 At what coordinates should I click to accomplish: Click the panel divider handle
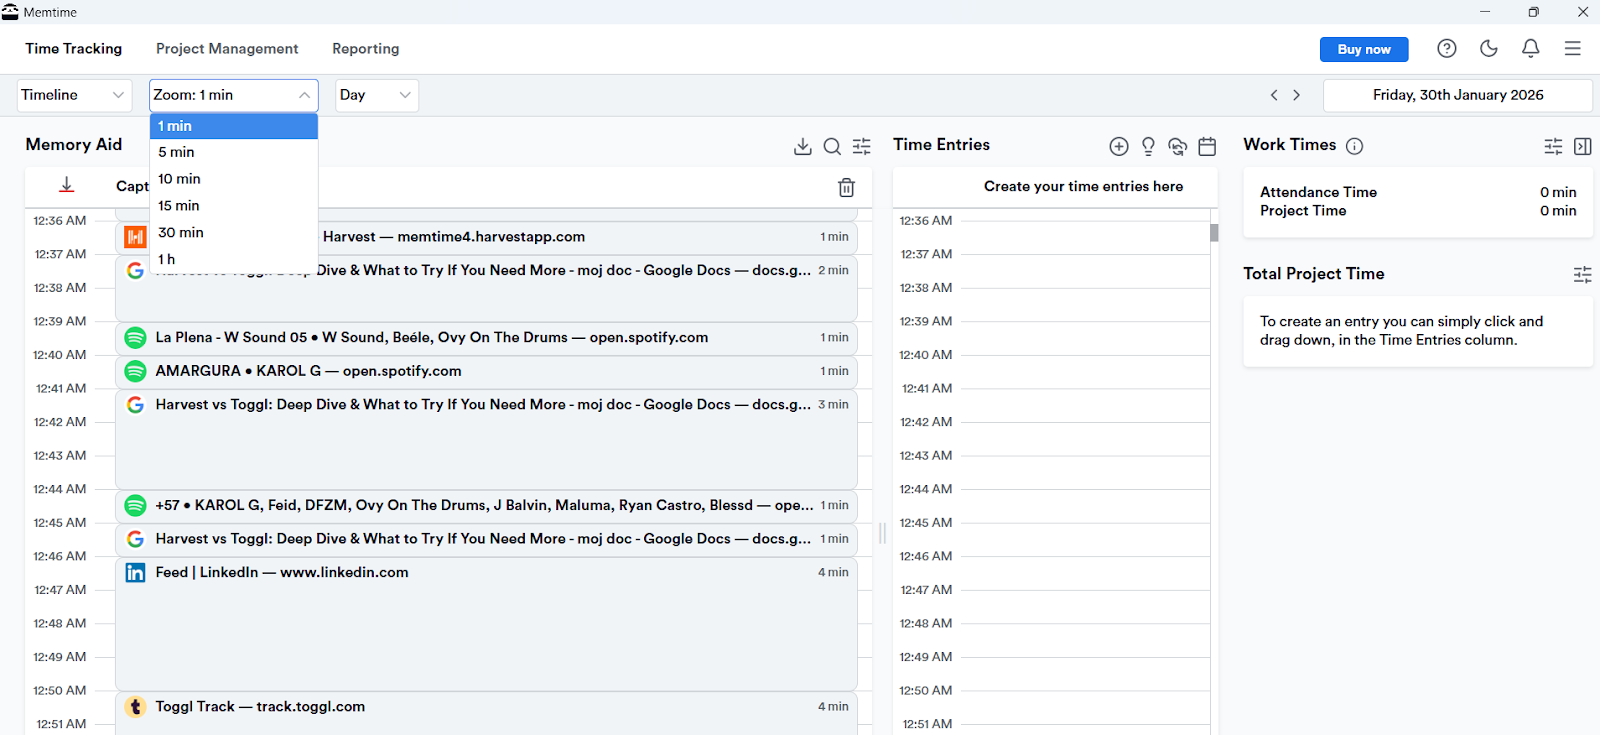click(882, 534)
